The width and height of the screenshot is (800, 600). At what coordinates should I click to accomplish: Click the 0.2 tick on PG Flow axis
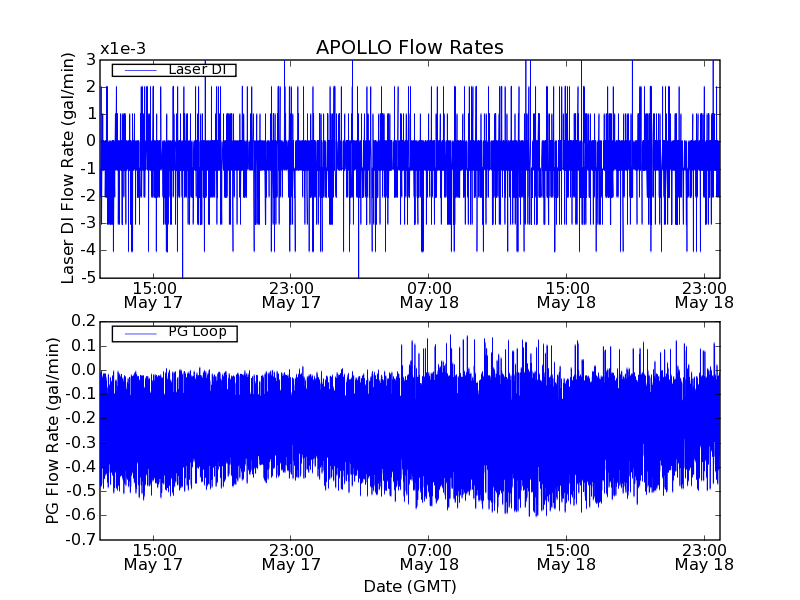click(83, 321)
